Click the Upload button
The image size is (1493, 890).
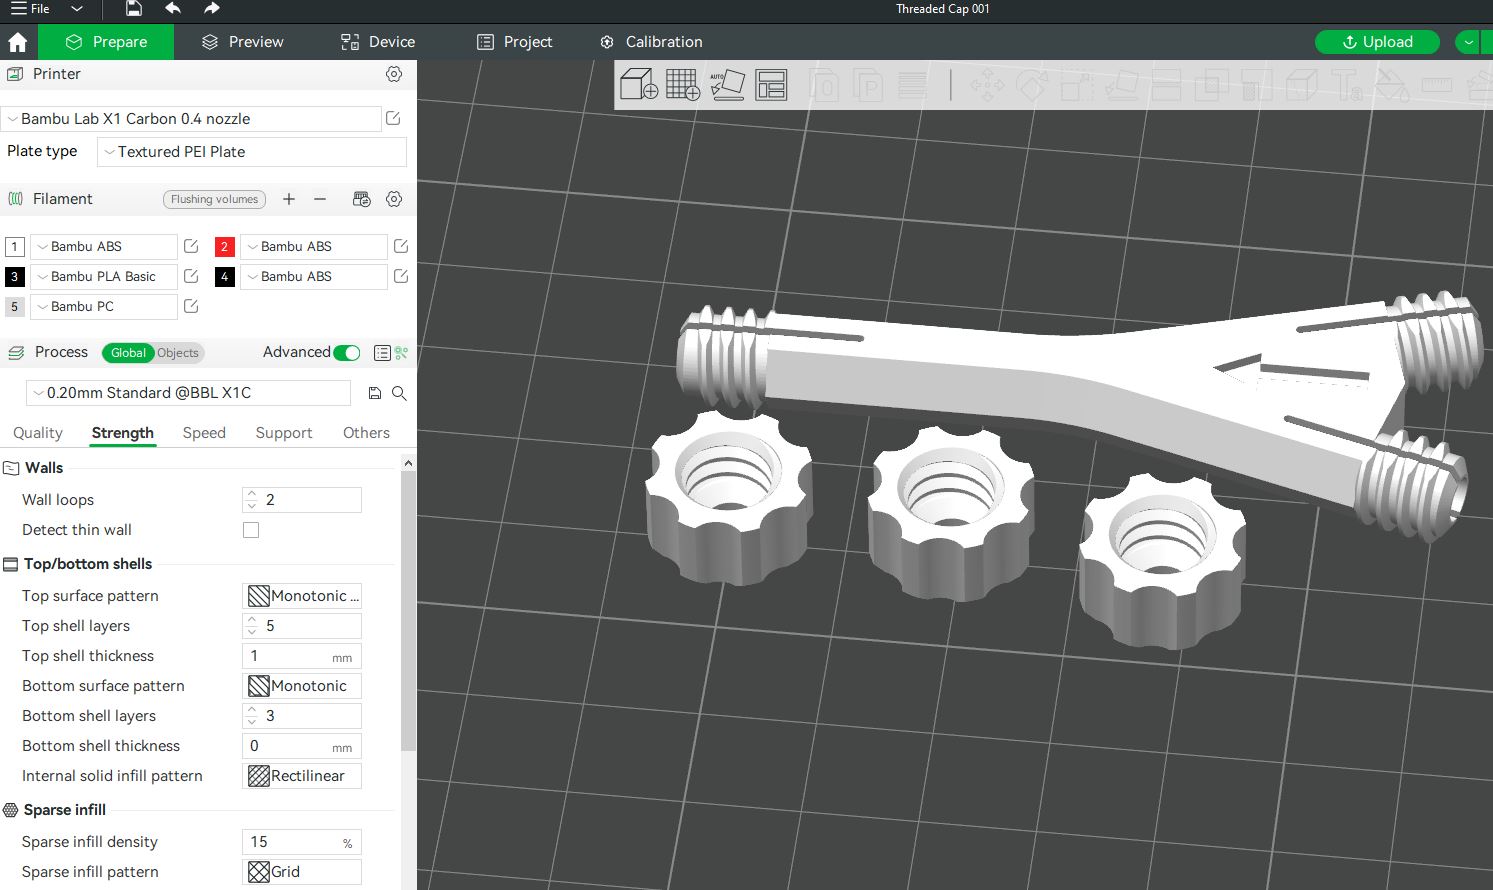tap(1377, 41)
